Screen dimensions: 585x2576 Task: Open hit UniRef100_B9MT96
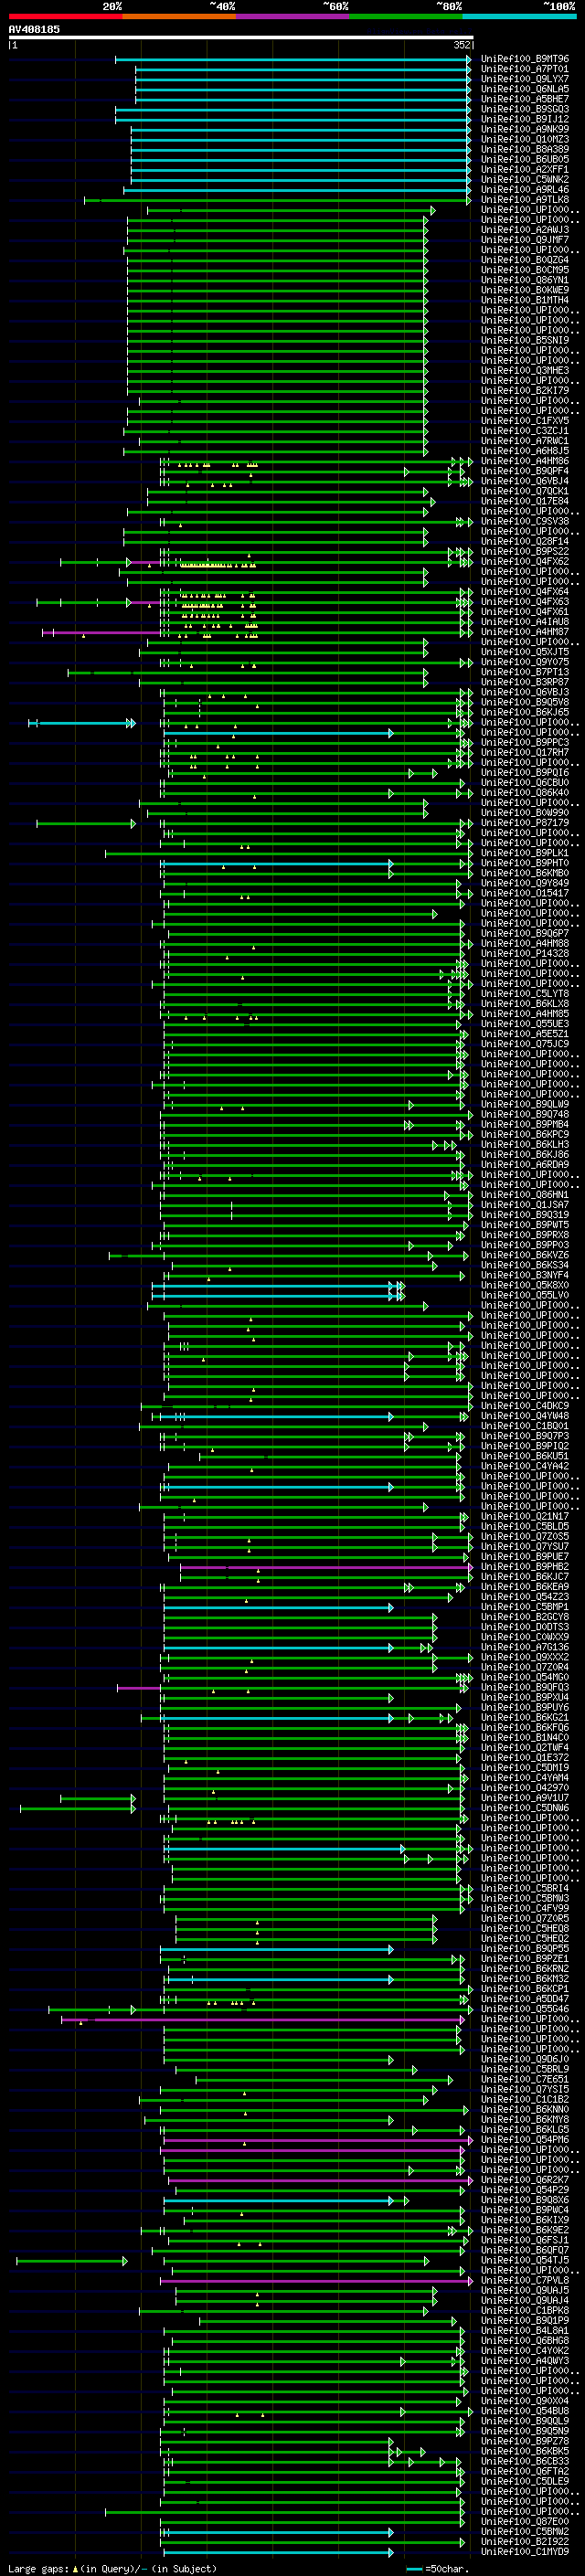(524, 59)
